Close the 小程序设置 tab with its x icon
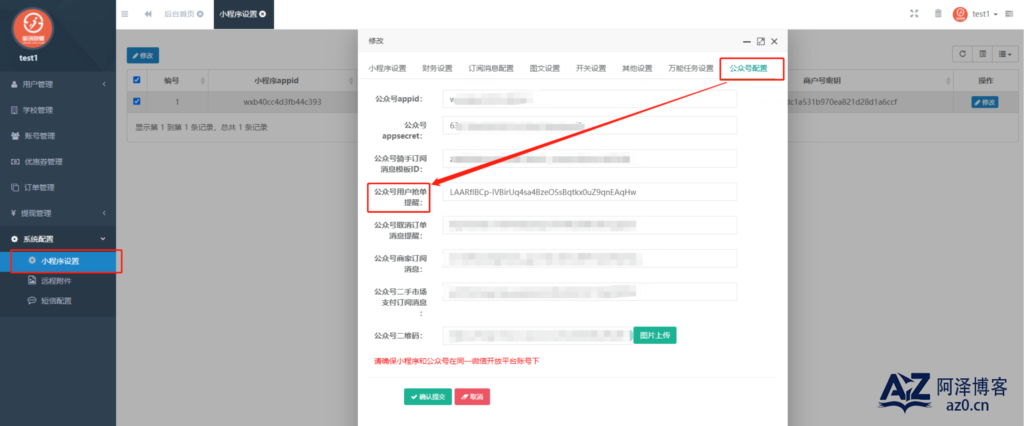This screenshot has height=426, width=1024. [x=263, y=14]
